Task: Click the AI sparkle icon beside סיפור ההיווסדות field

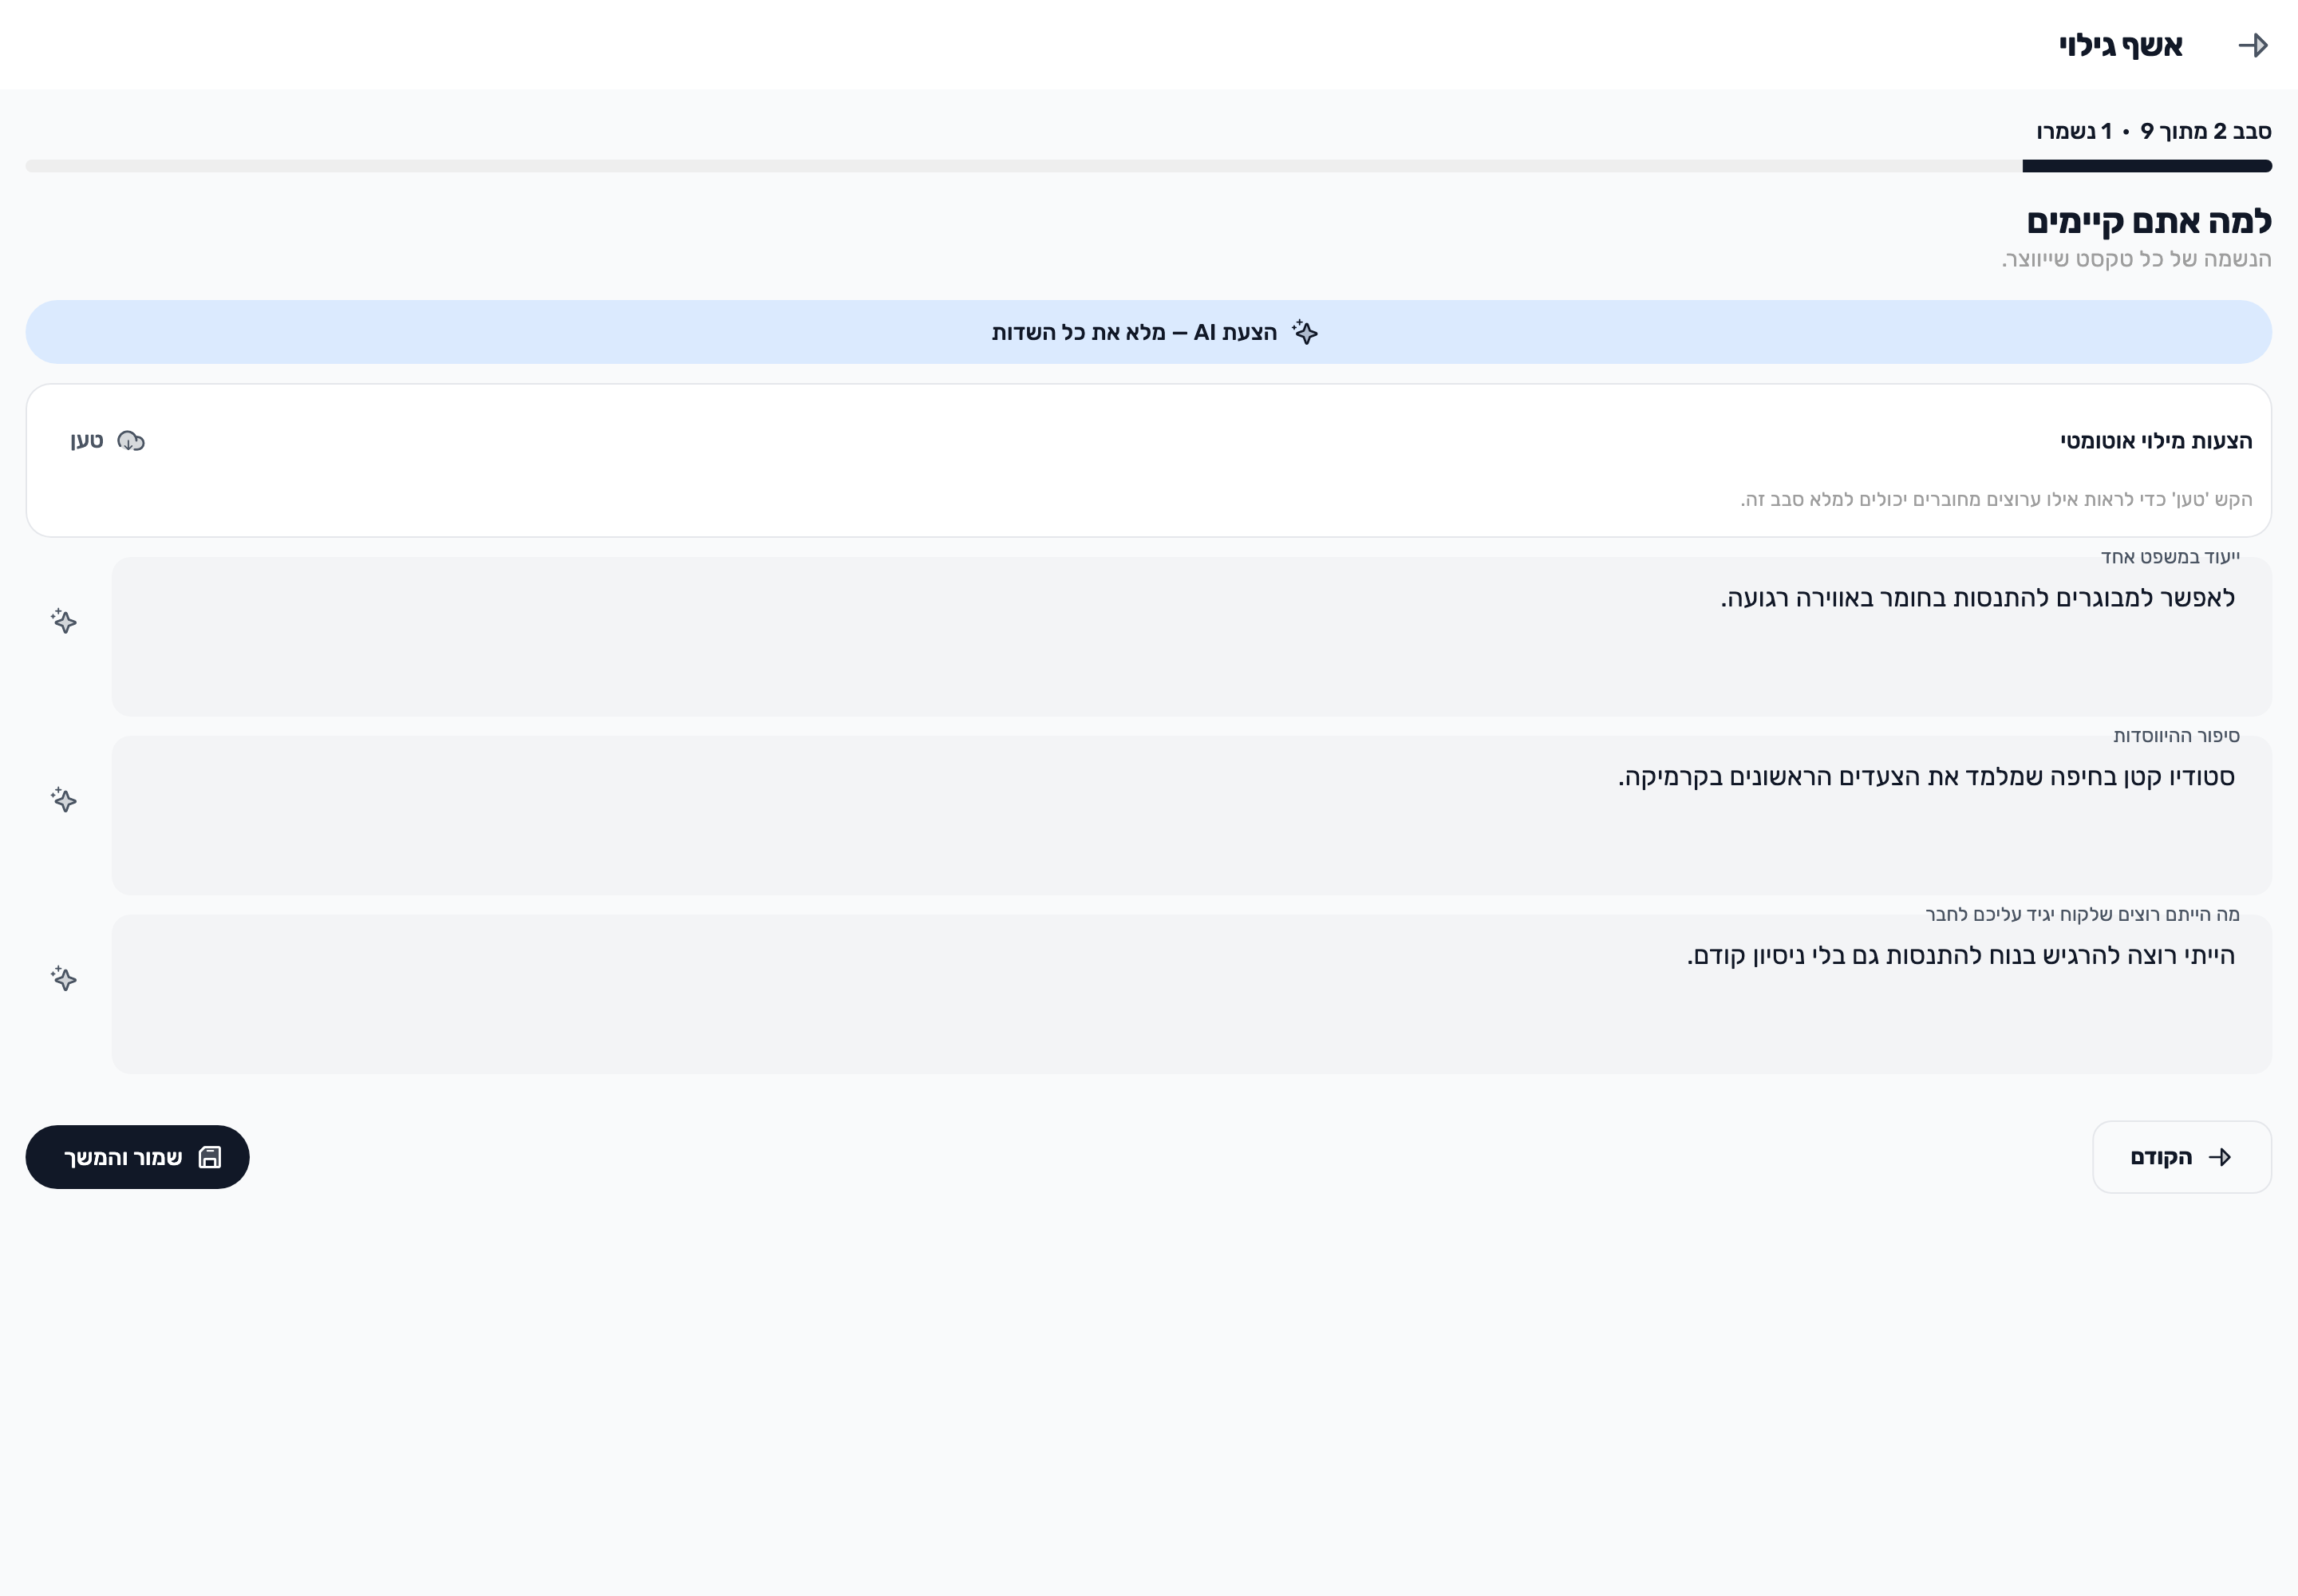Action: pos(64,800)
